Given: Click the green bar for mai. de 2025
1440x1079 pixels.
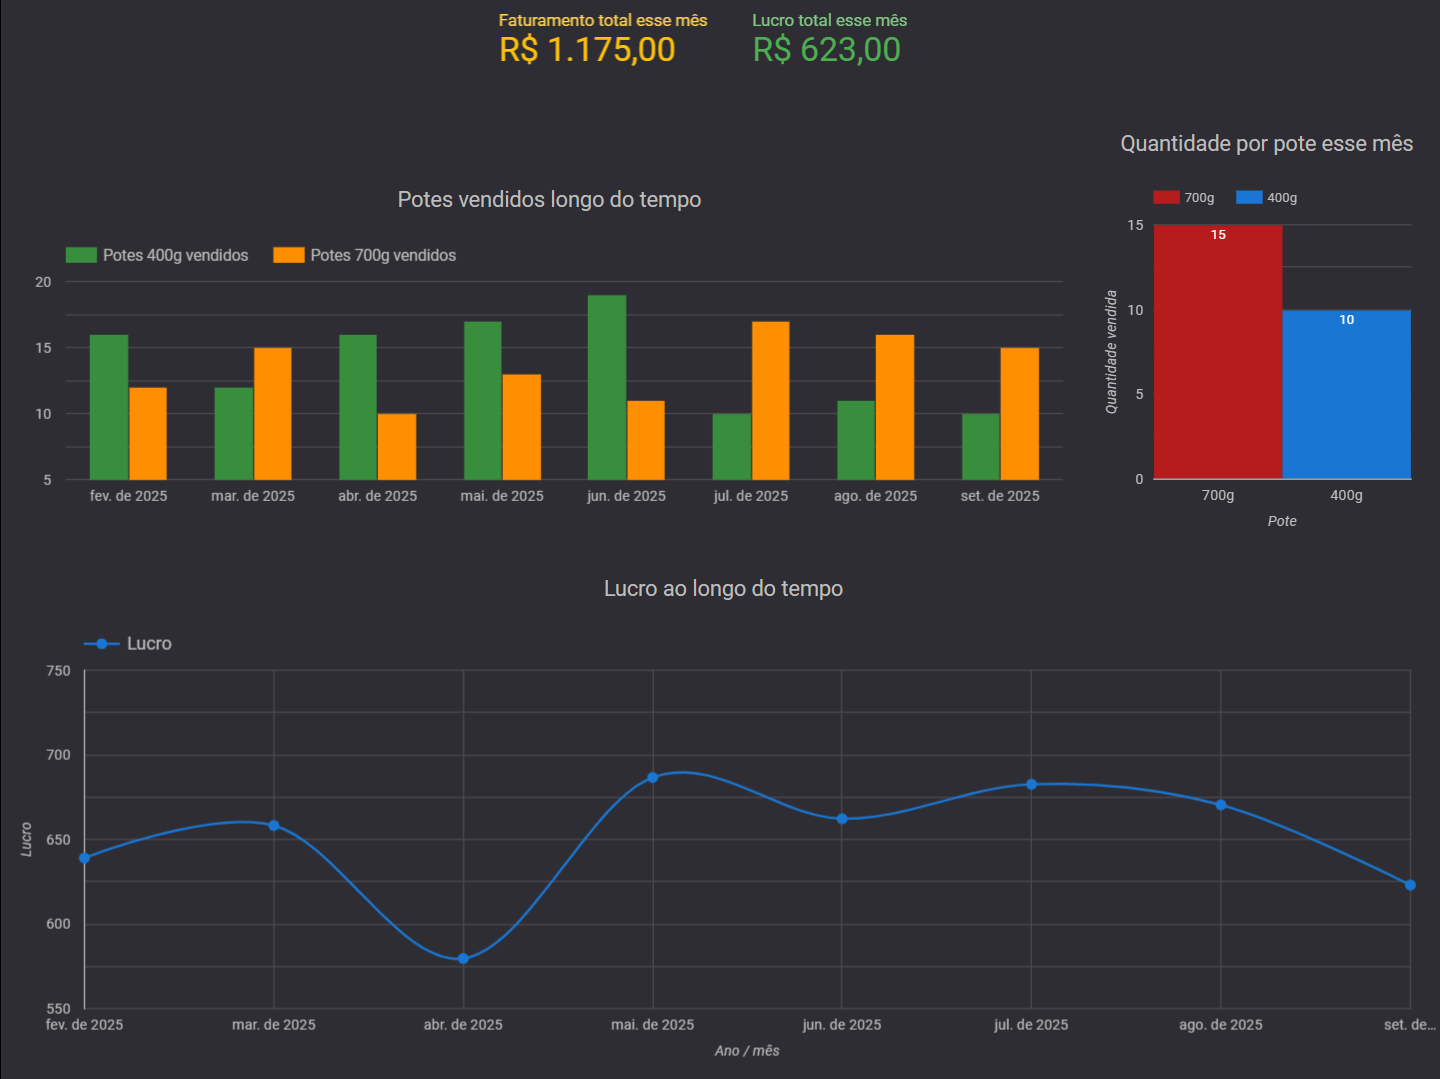Looking at the screenshot, I should [482, 400].
